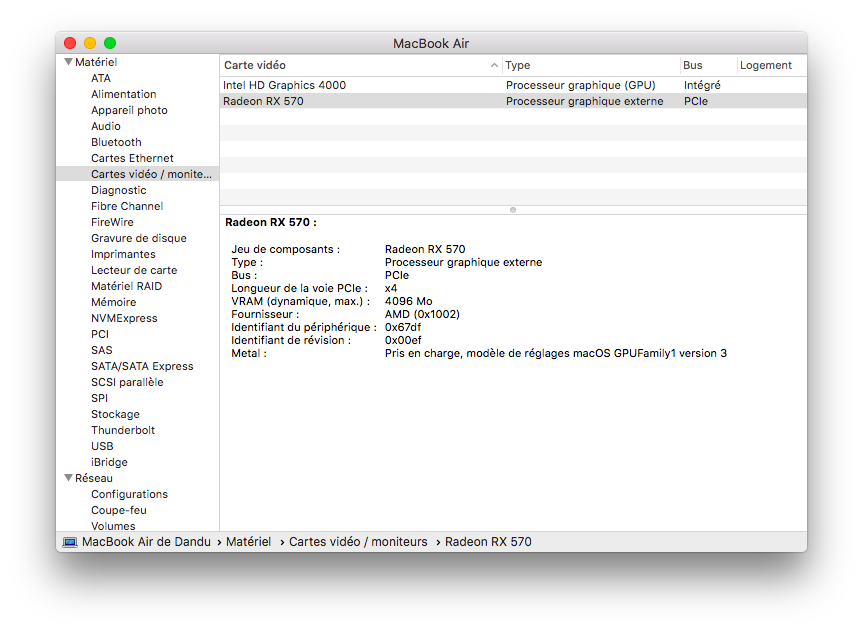The image size is (863, 632).
Task: Select PCI in the sidebar
Action: (100, 334)
